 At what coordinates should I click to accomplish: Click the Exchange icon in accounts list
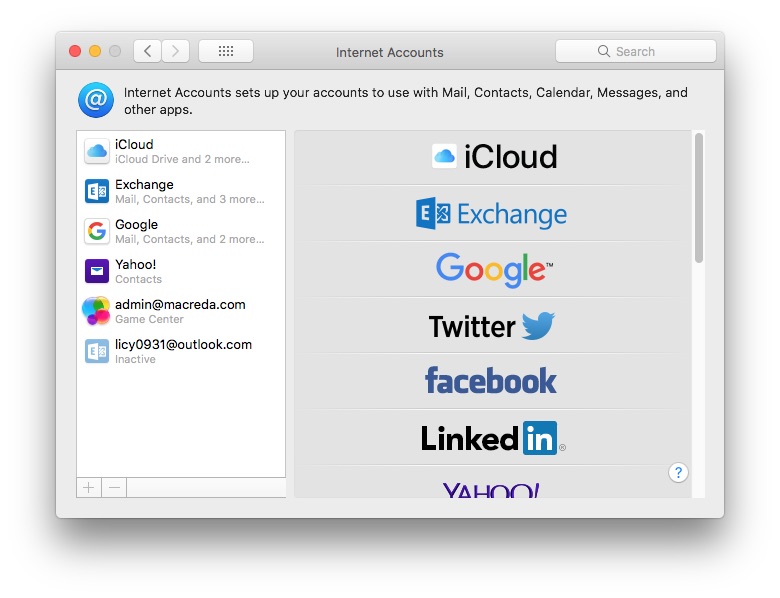97,192
